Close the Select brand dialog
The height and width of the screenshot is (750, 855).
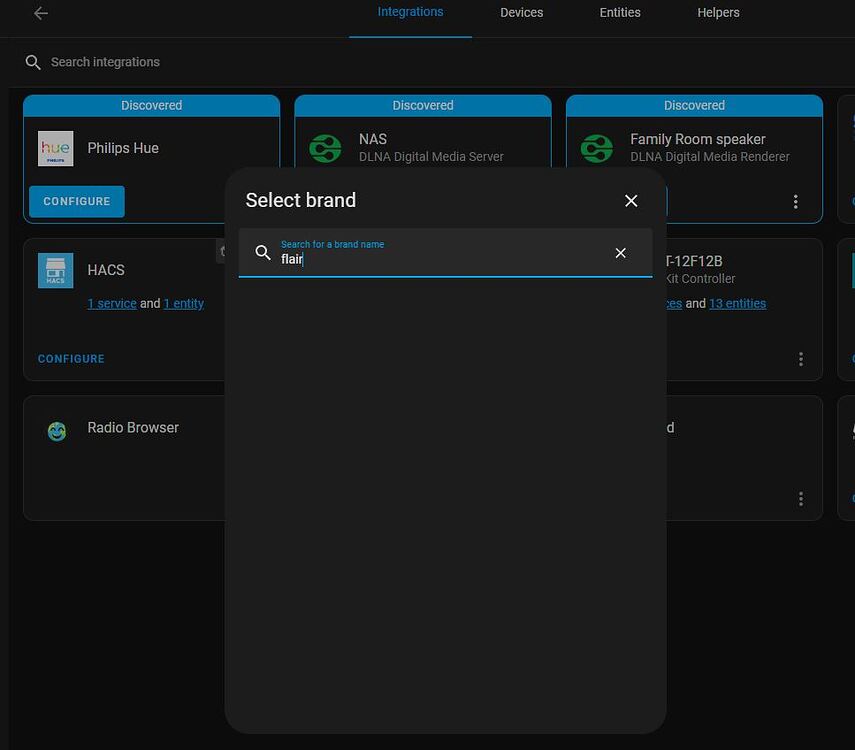(631, 200)
